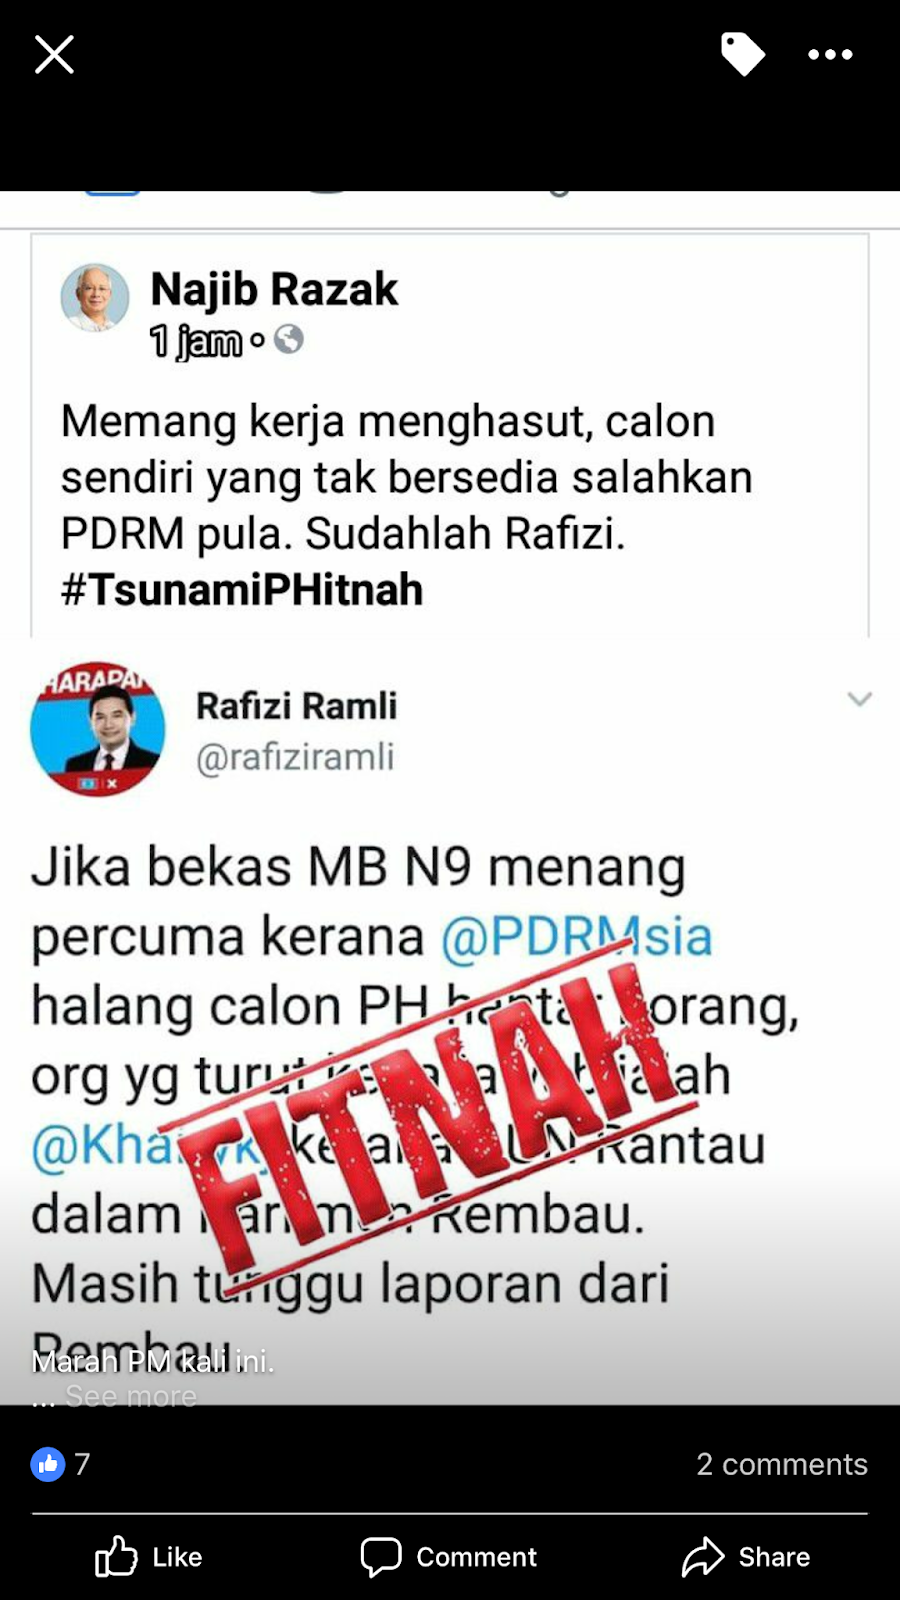Open the #TsunamiPHitnah hashtag
The width and height of the screenshot is (900, 1600).
coord(242,589)
